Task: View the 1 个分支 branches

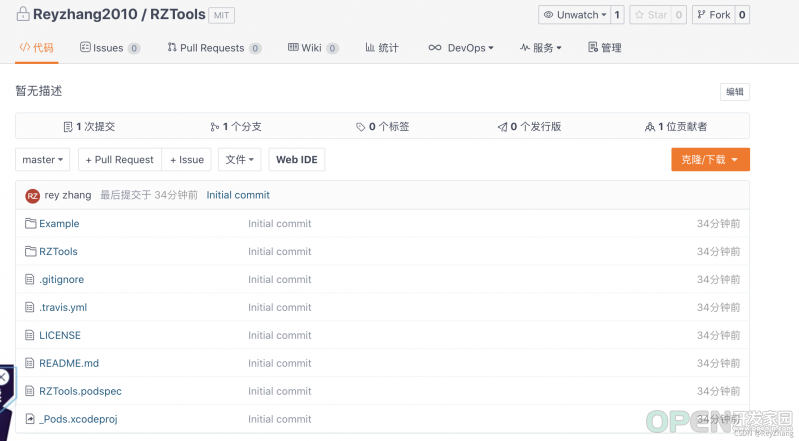Action: (x=236, y=126)
